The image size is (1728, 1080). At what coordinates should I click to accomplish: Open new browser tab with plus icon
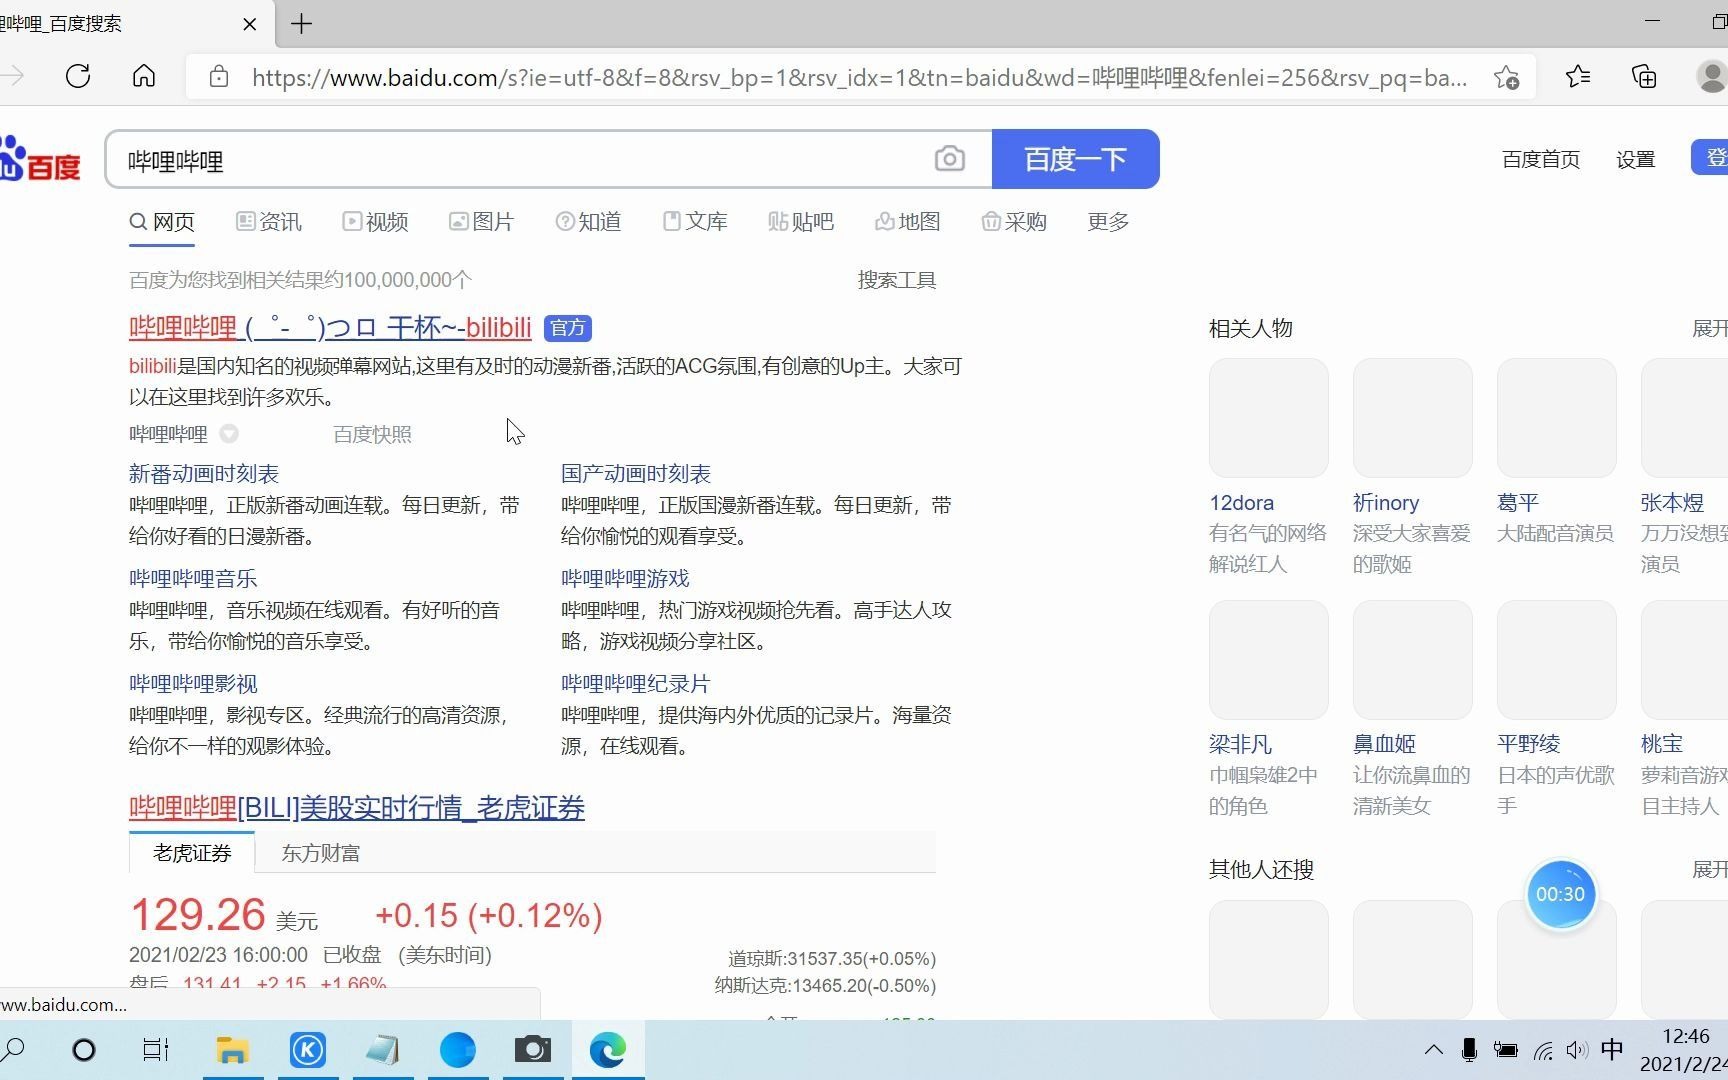pos(301,23)
